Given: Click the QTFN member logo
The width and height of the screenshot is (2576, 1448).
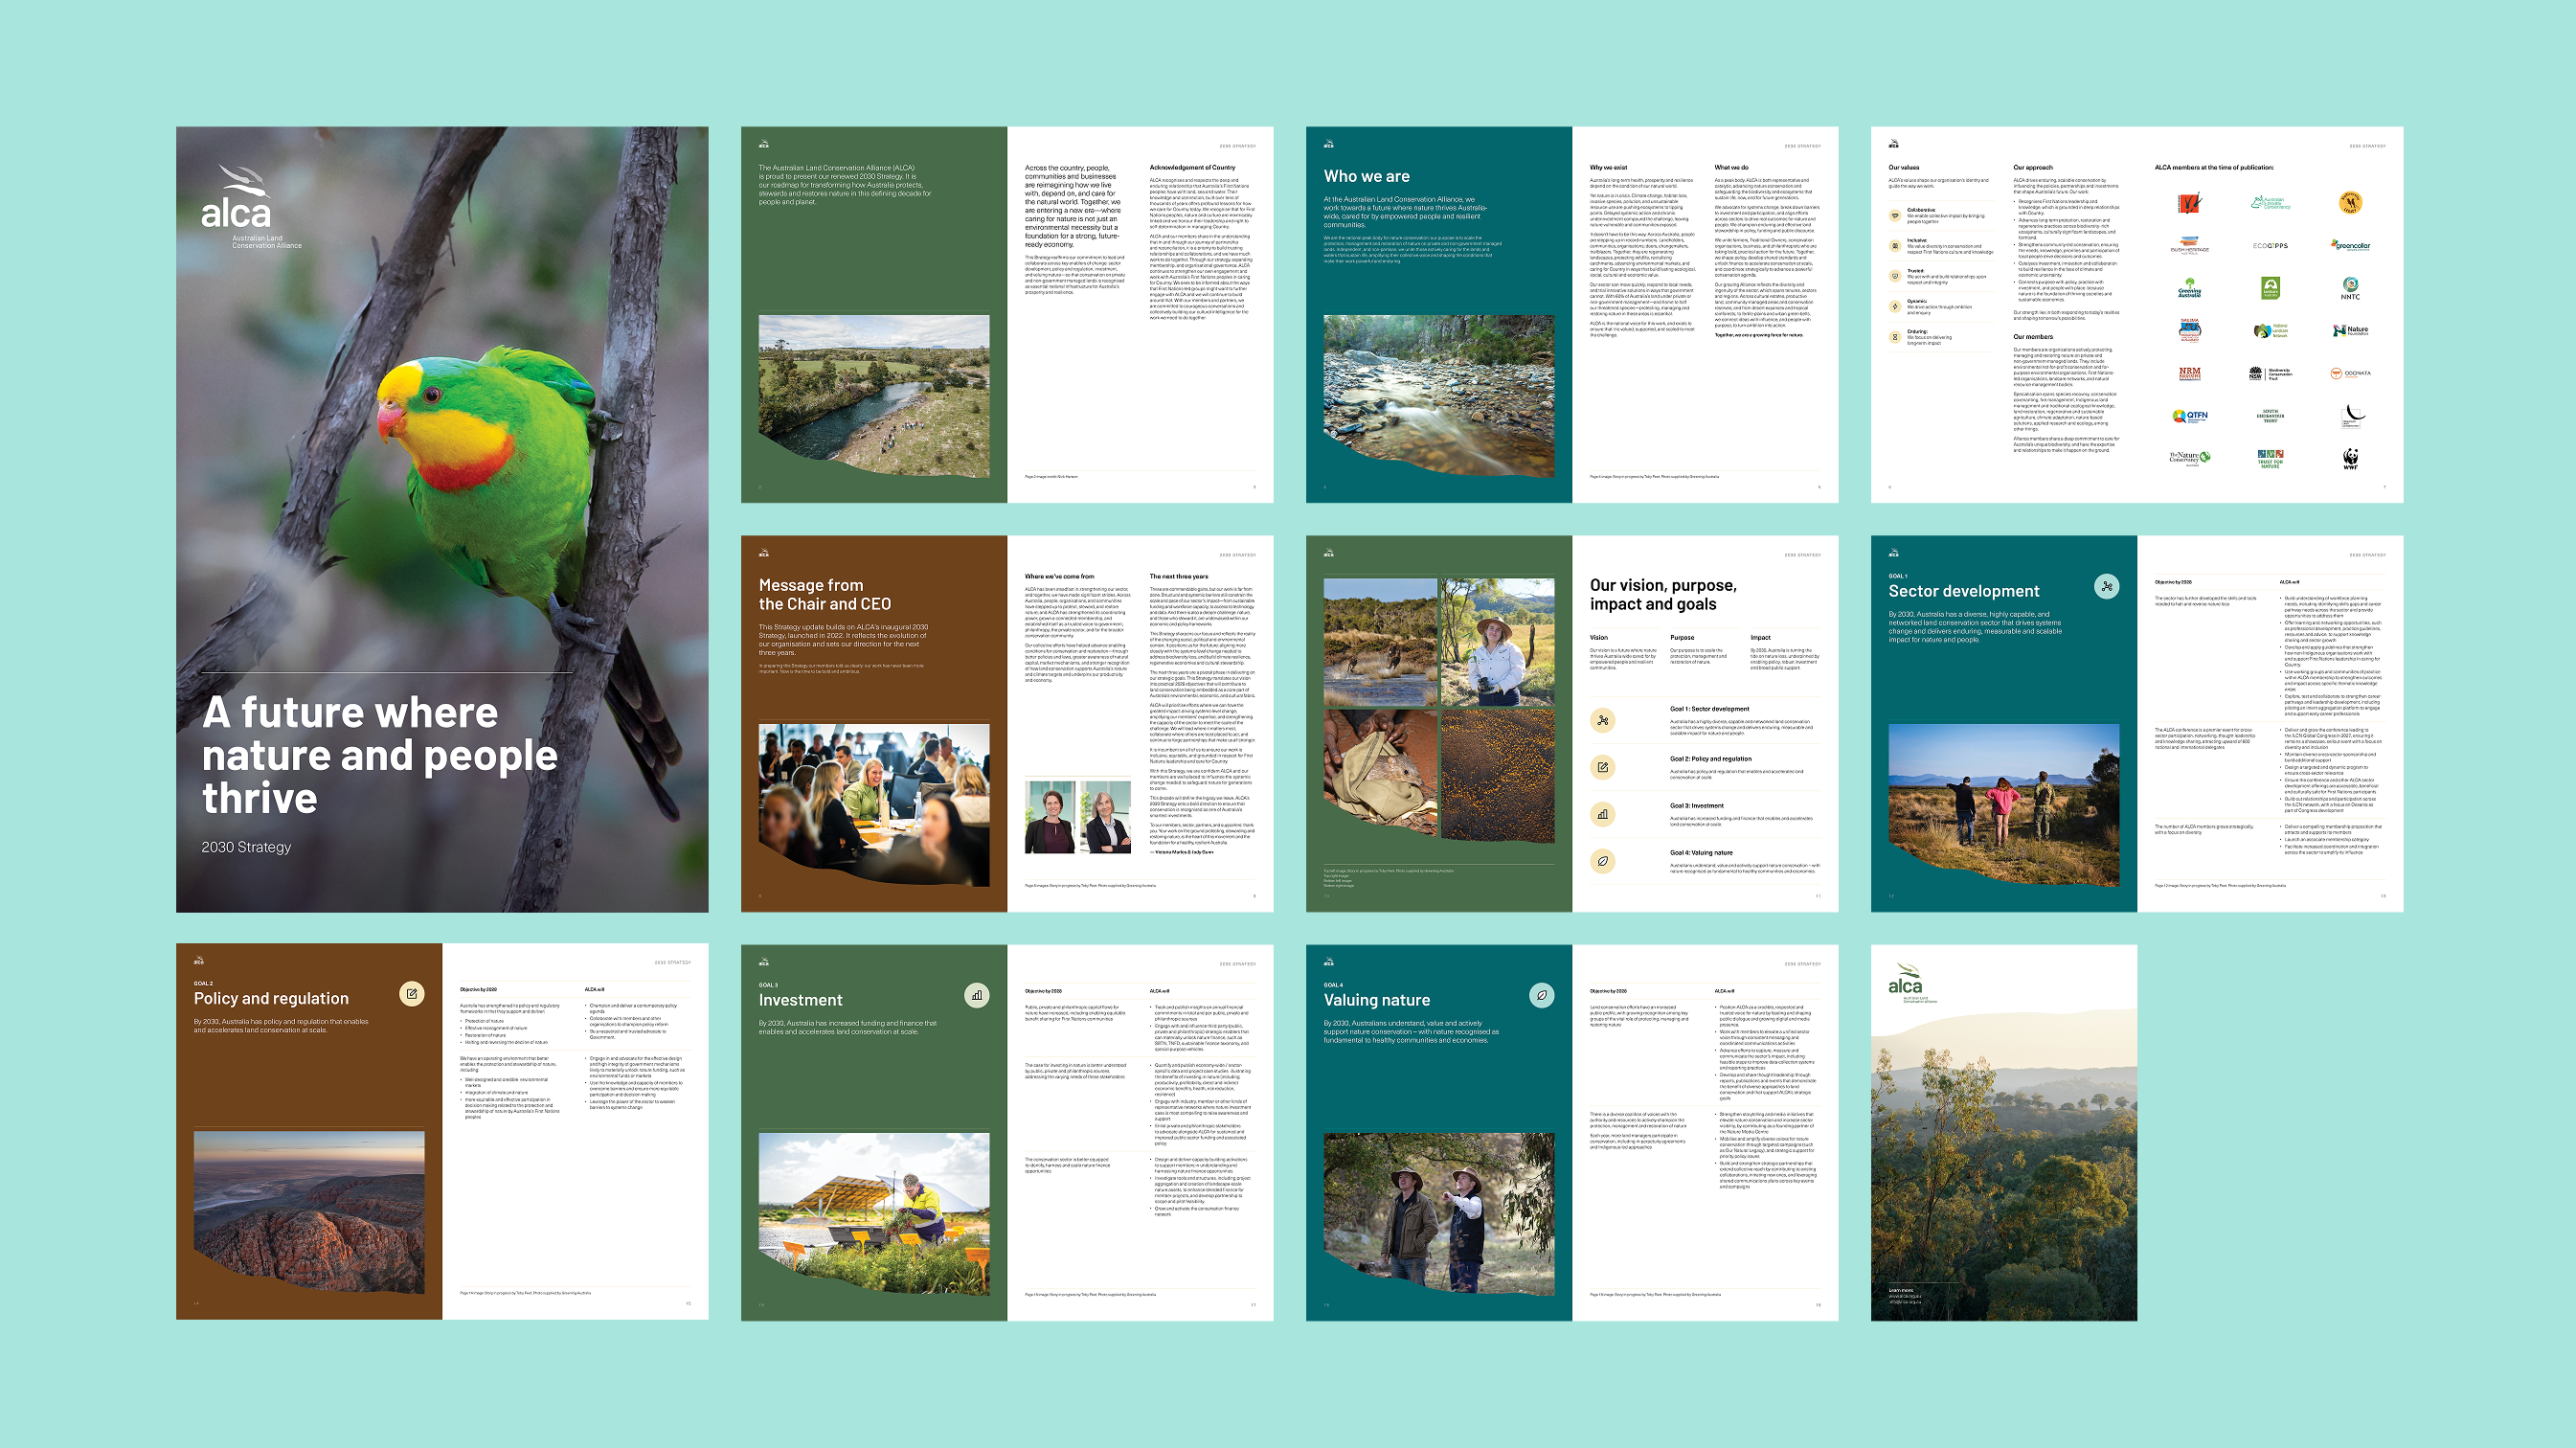Looking at the screenshot, I should tap(2189, 416).
